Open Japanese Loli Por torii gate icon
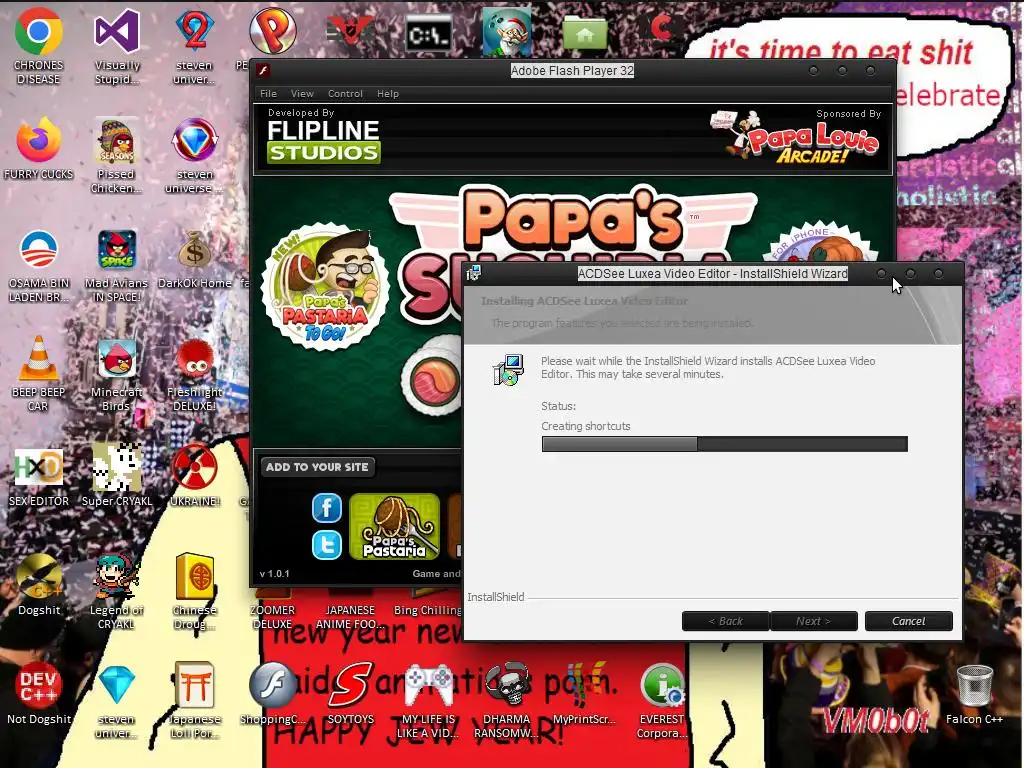This screenshot has height=768, width=1024. coord(195,684)
